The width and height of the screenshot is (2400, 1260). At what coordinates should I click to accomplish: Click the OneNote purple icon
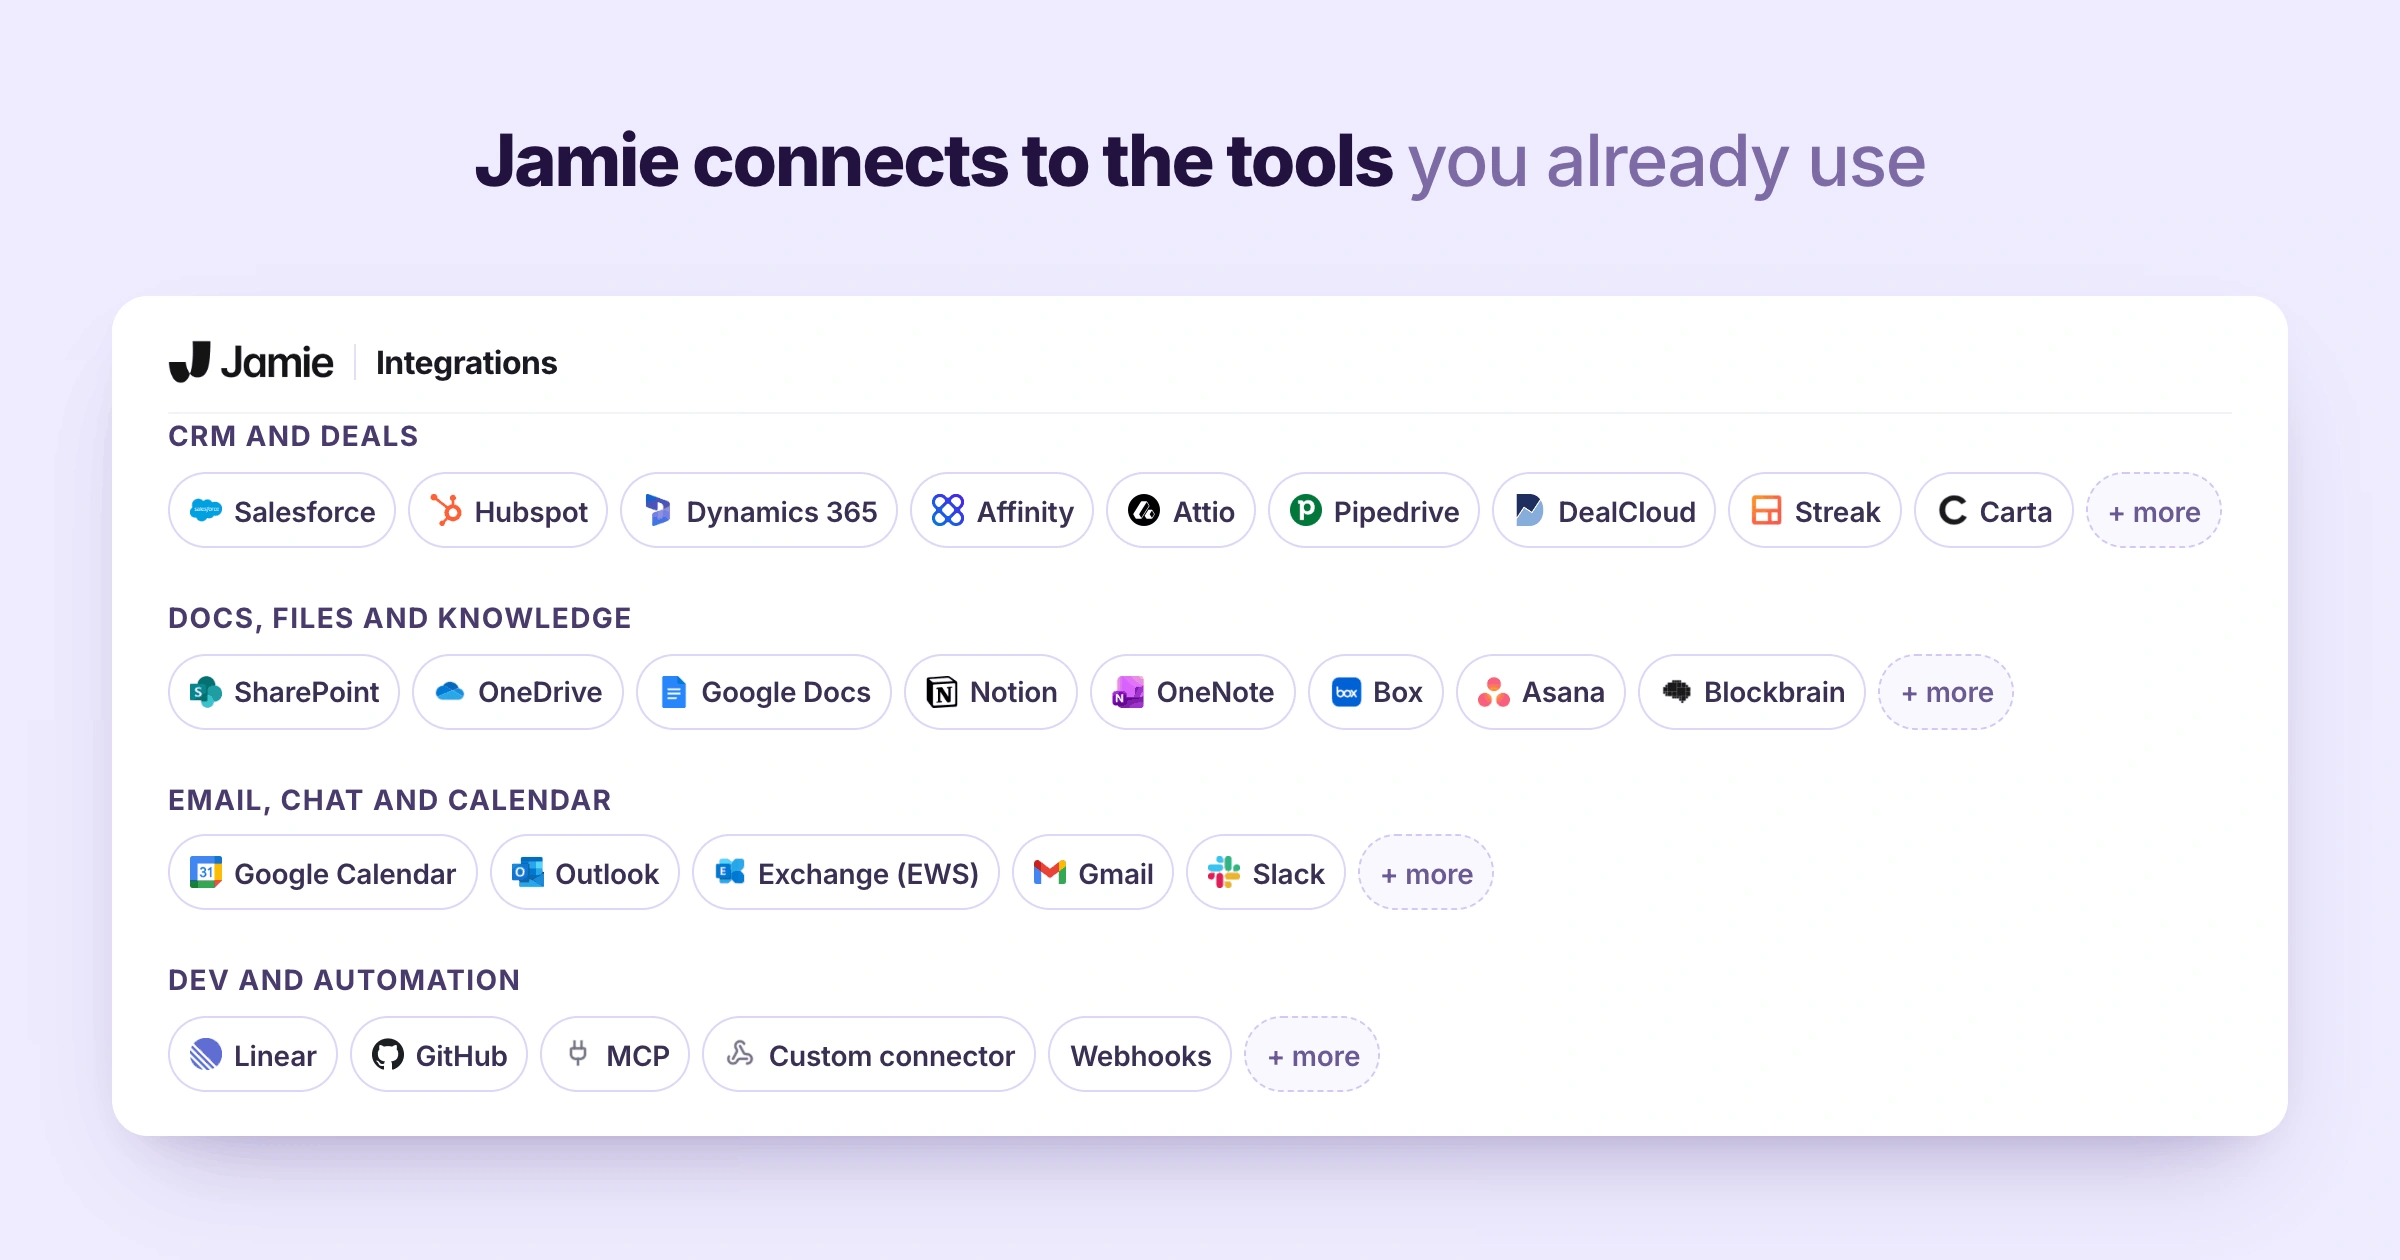(1128, 692)
